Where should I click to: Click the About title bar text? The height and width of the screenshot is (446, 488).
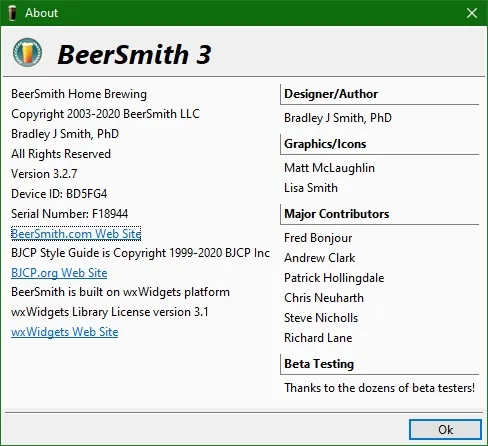coord(41,13)
